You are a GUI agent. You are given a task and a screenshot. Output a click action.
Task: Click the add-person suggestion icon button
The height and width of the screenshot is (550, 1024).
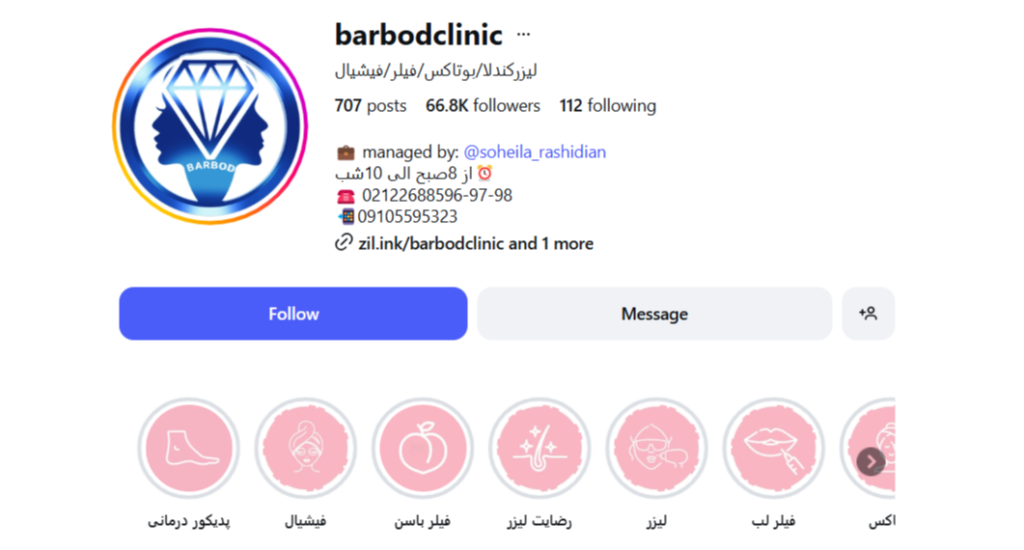click(868, 314)
